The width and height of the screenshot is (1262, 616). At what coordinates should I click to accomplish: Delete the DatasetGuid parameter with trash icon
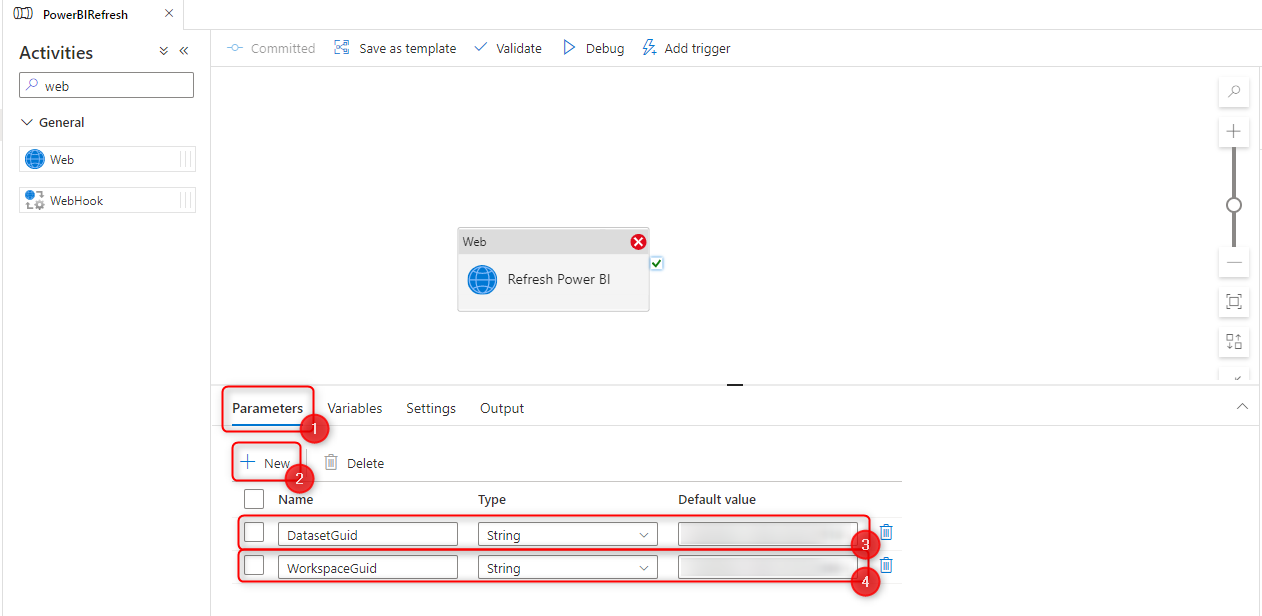[886, 532]
